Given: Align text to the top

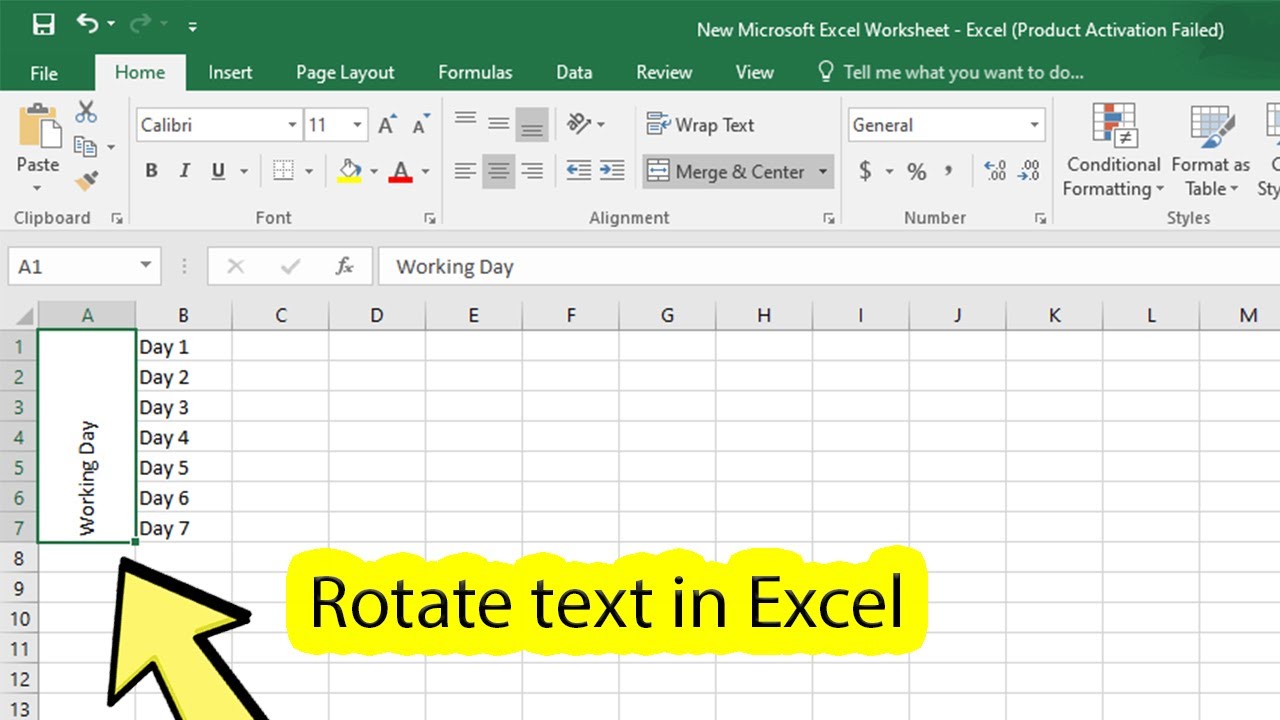Looking at the screenshot, I should click(x=465, y=121).
